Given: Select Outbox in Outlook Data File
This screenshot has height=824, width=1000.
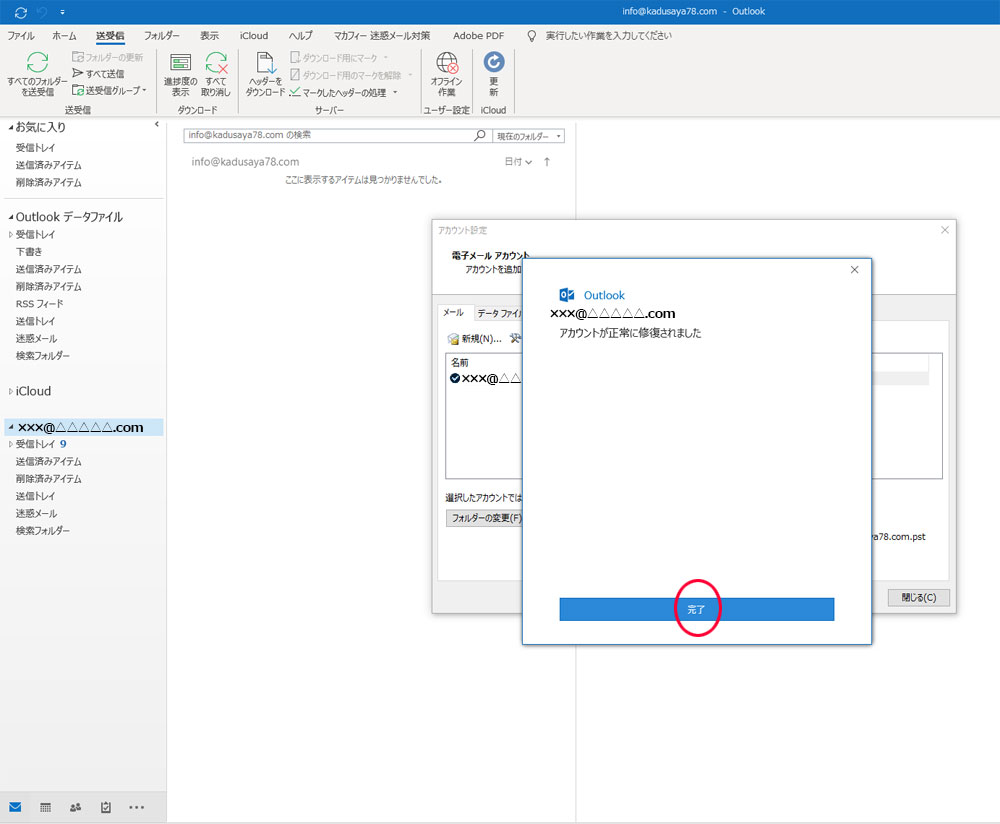Looking at the screenshot, I should [x=36, y=321].
